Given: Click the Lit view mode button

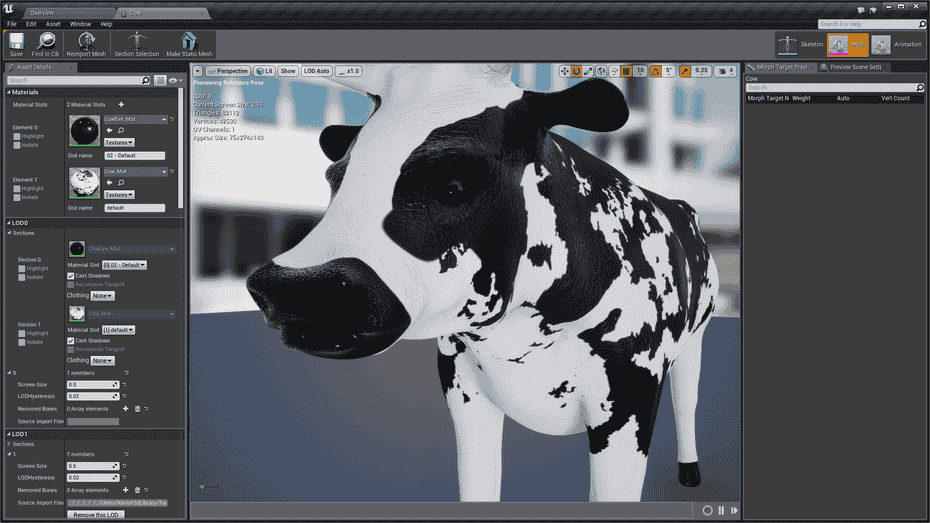Looking at the screenshot, I should pos(264,71).
